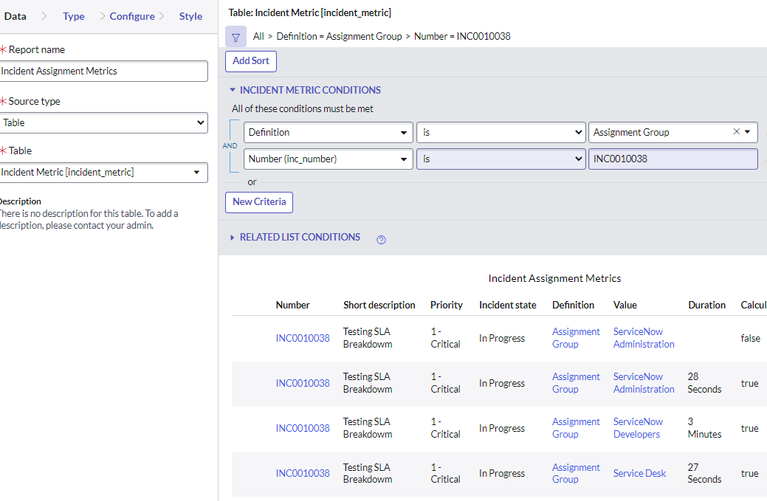
Task: Click the Definition column header
Action: [573, 305]
